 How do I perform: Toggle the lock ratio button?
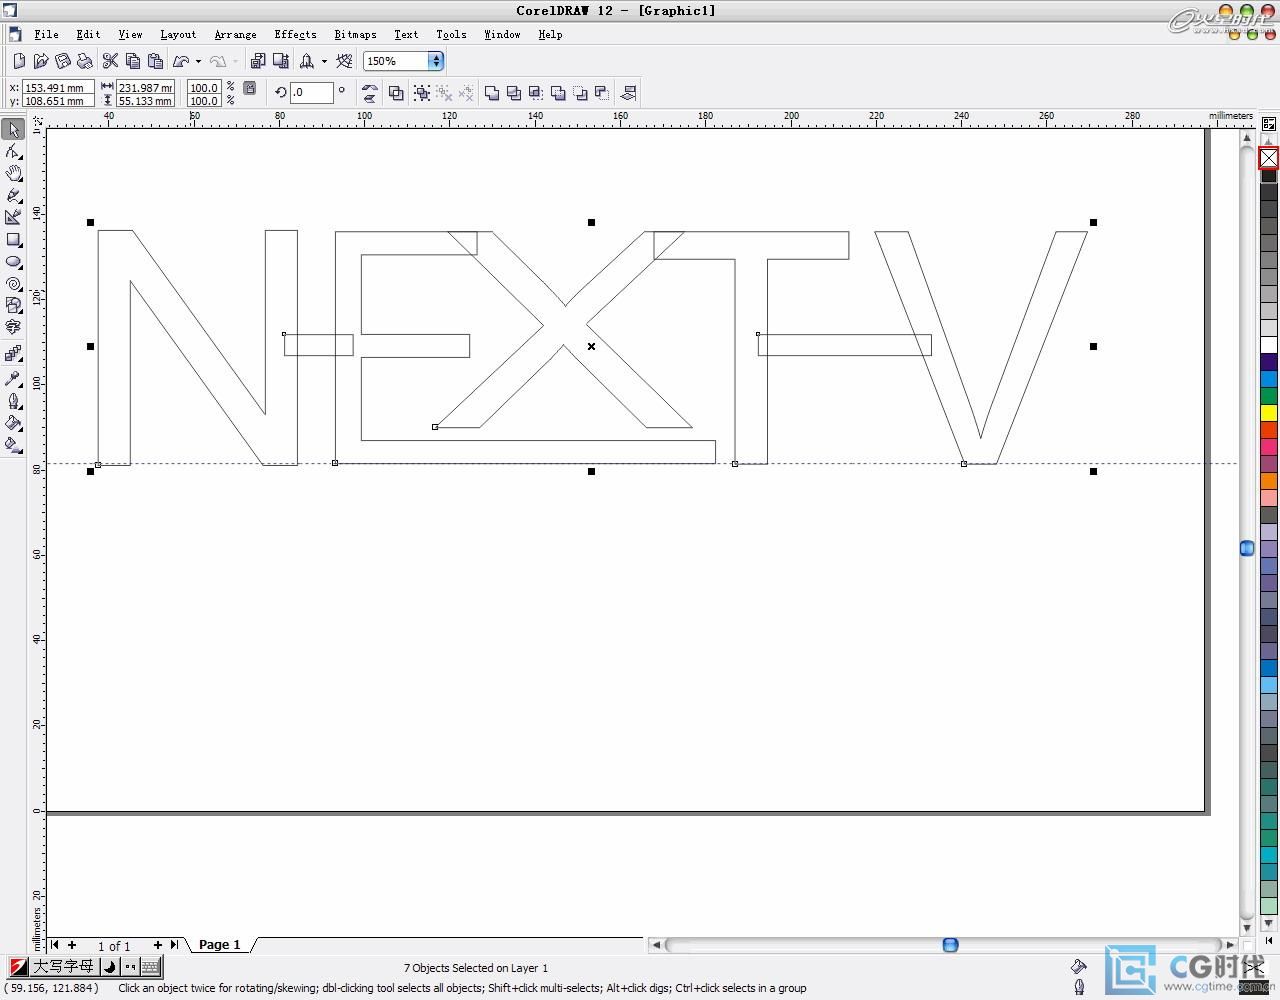click(250, 88)
